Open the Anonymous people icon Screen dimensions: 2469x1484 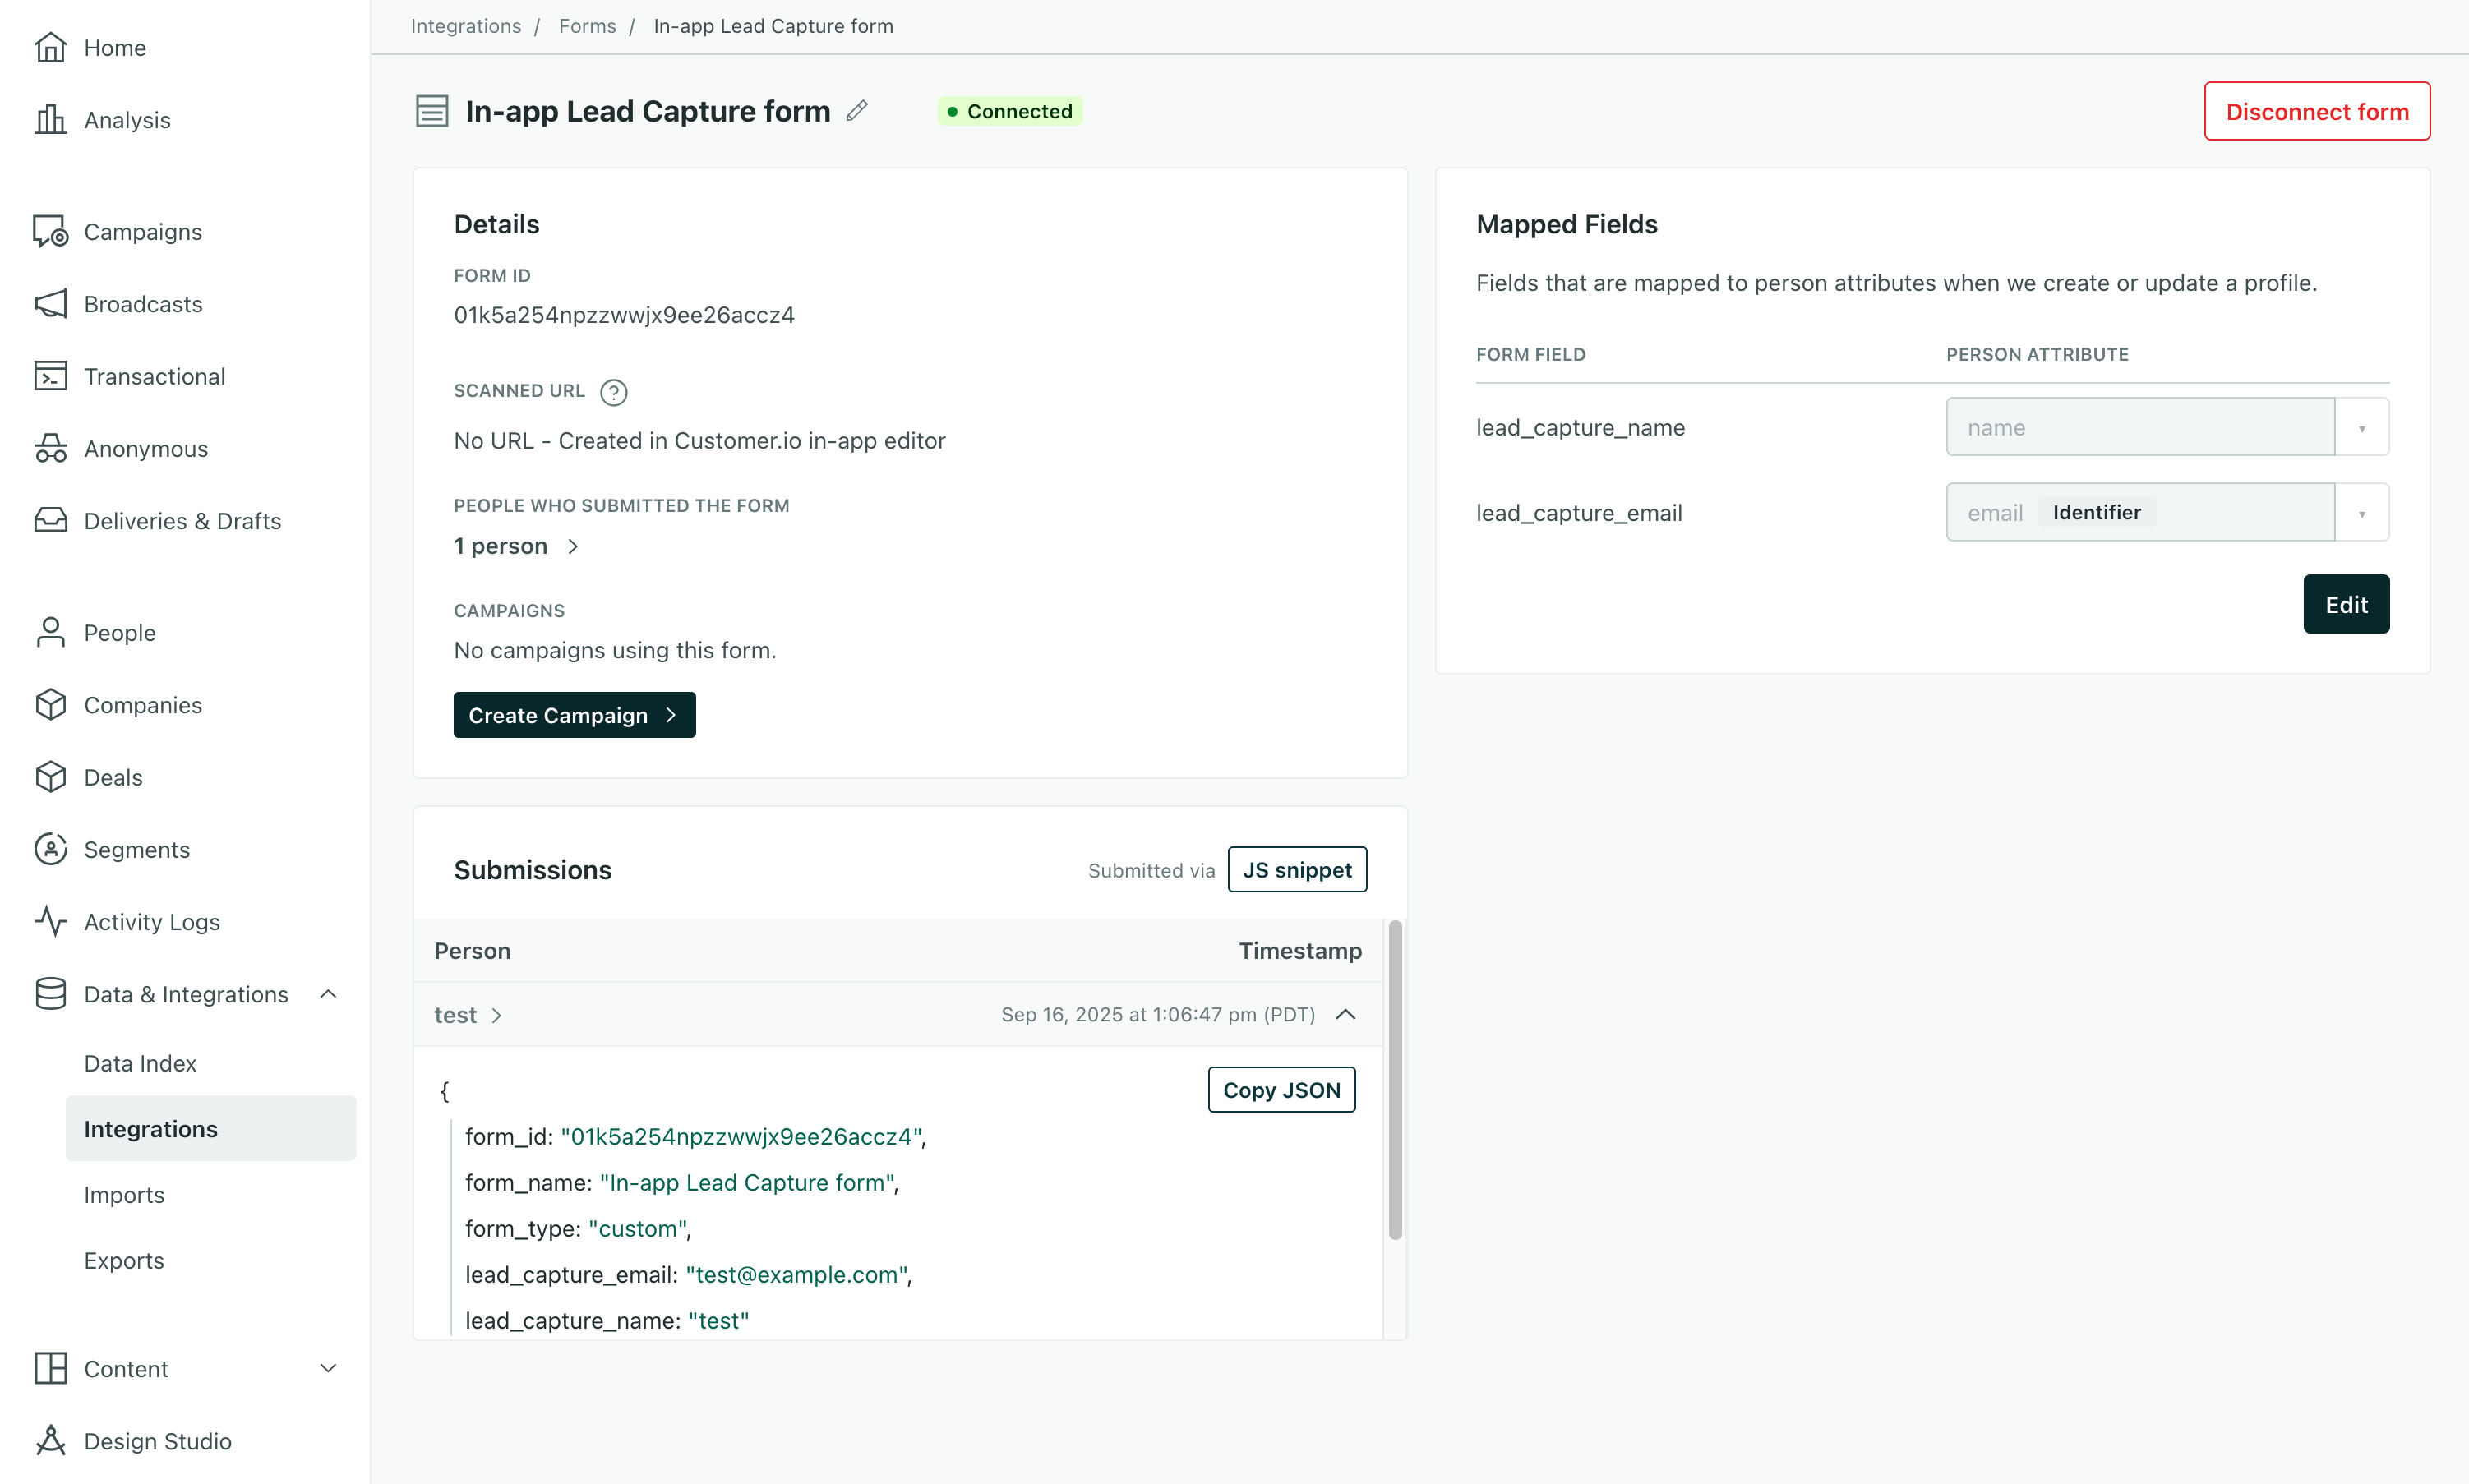click(x=51, y=448)
